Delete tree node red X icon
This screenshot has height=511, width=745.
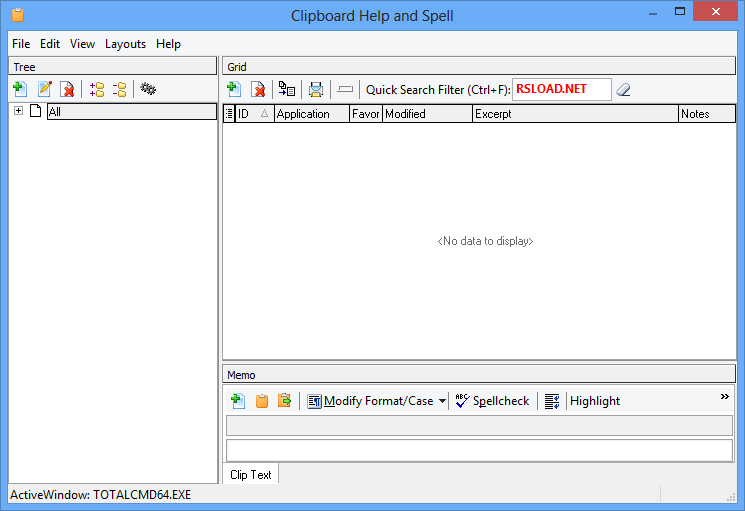pyautogui.click(x=67, y=89)
